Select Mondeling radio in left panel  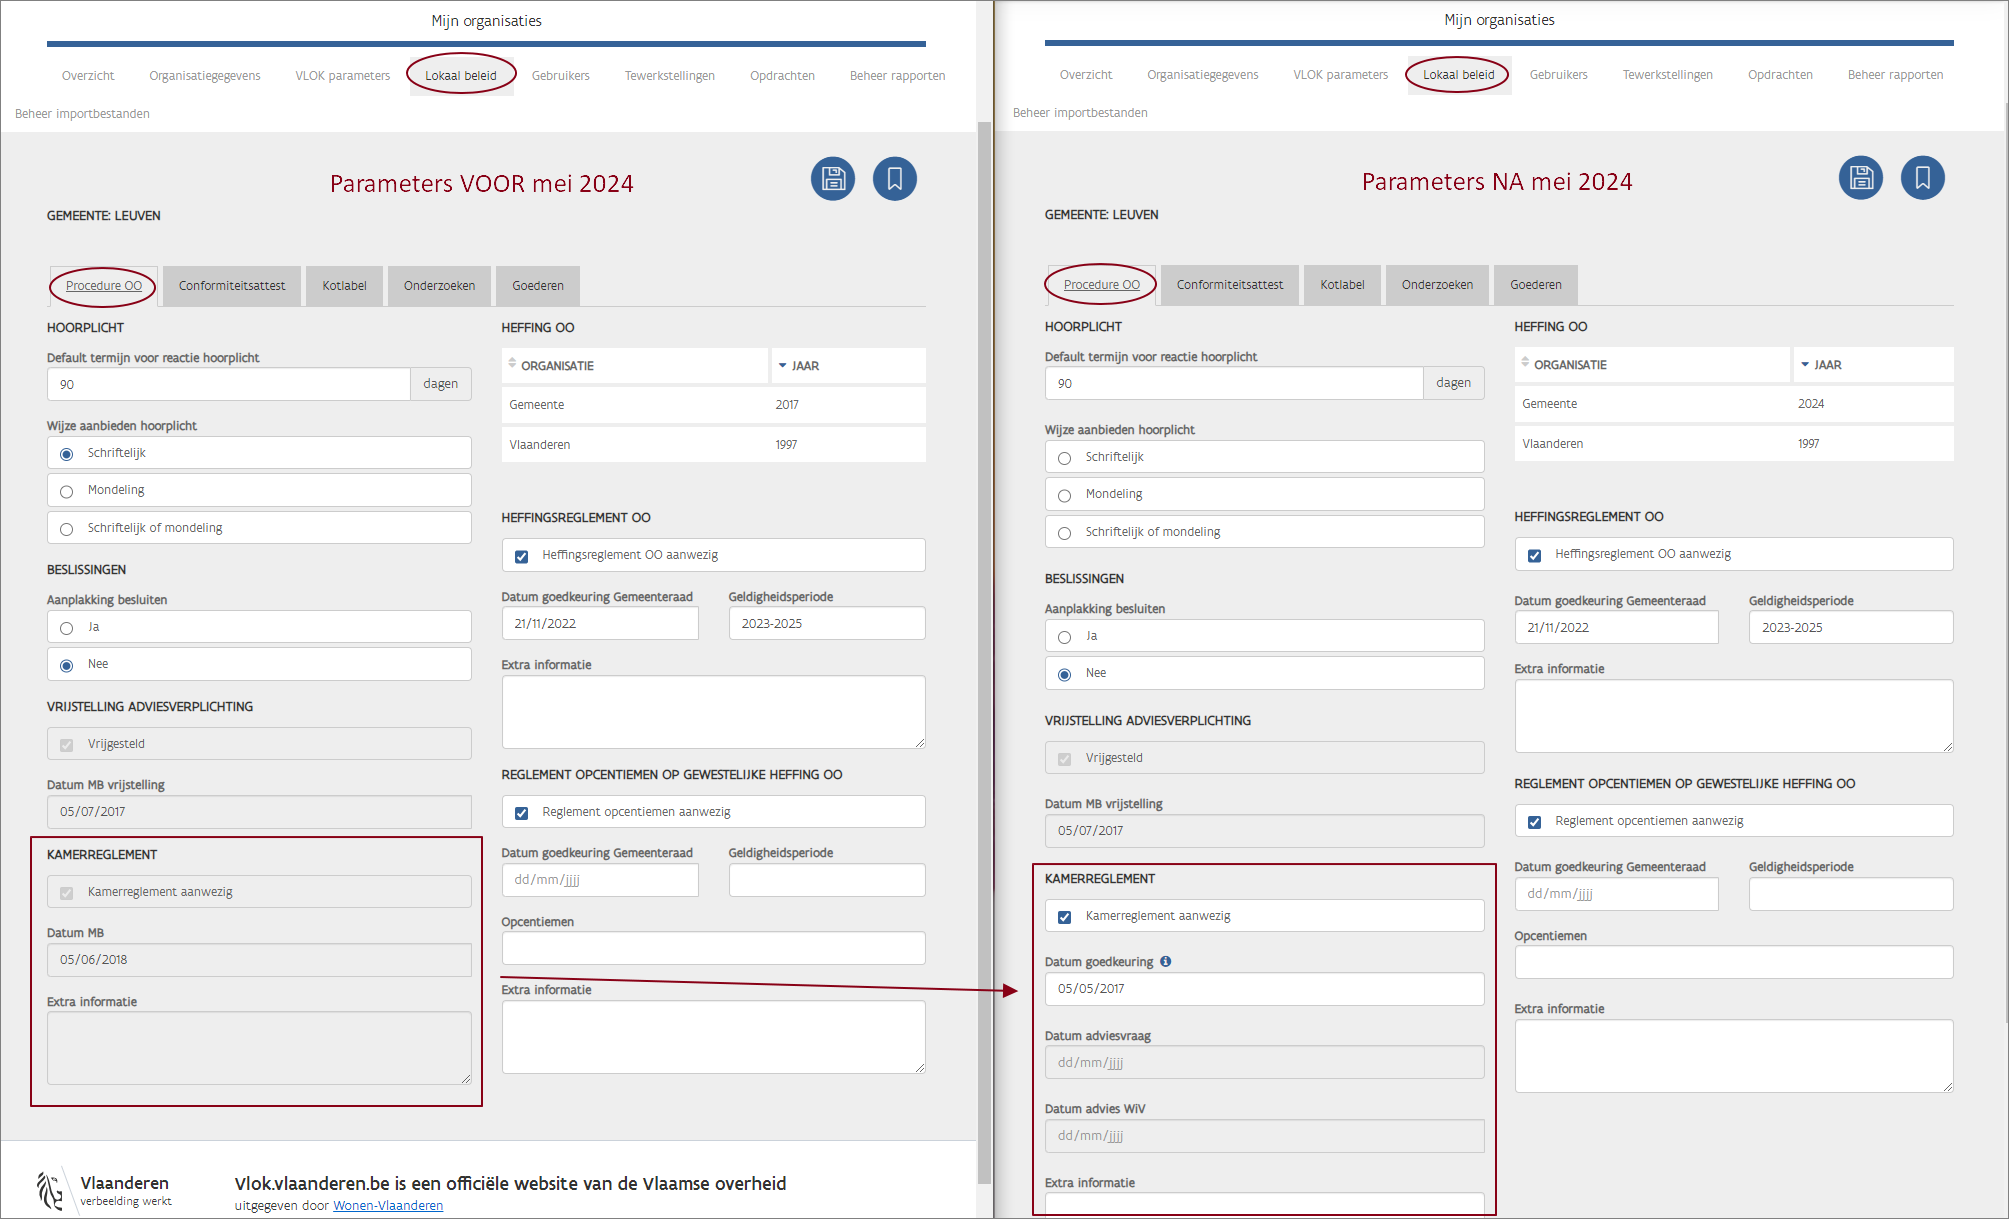[x=67, y=491]
